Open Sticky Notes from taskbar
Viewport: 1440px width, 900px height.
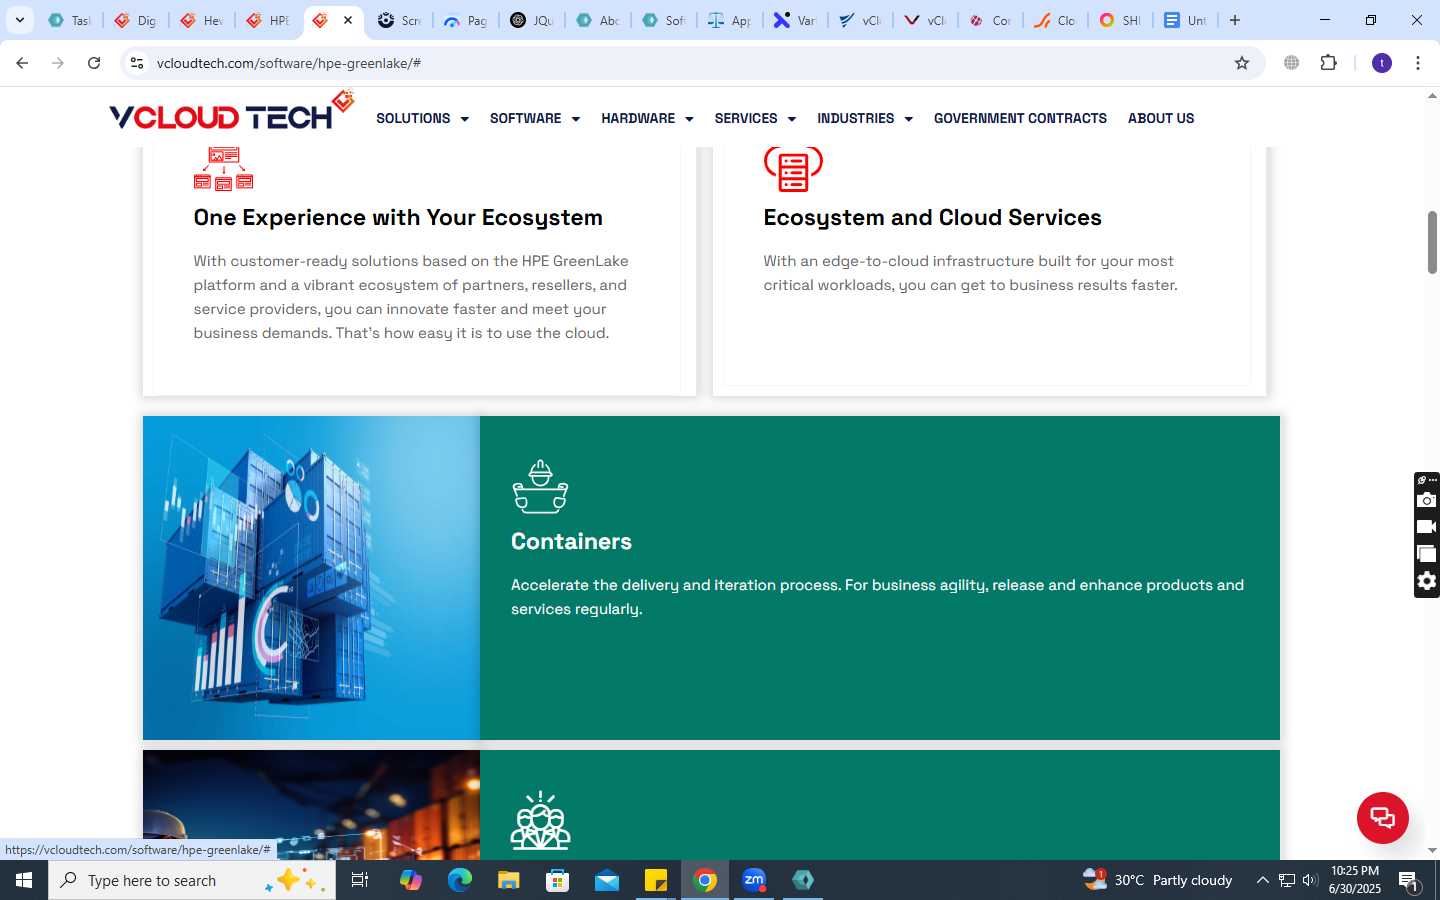656,880
